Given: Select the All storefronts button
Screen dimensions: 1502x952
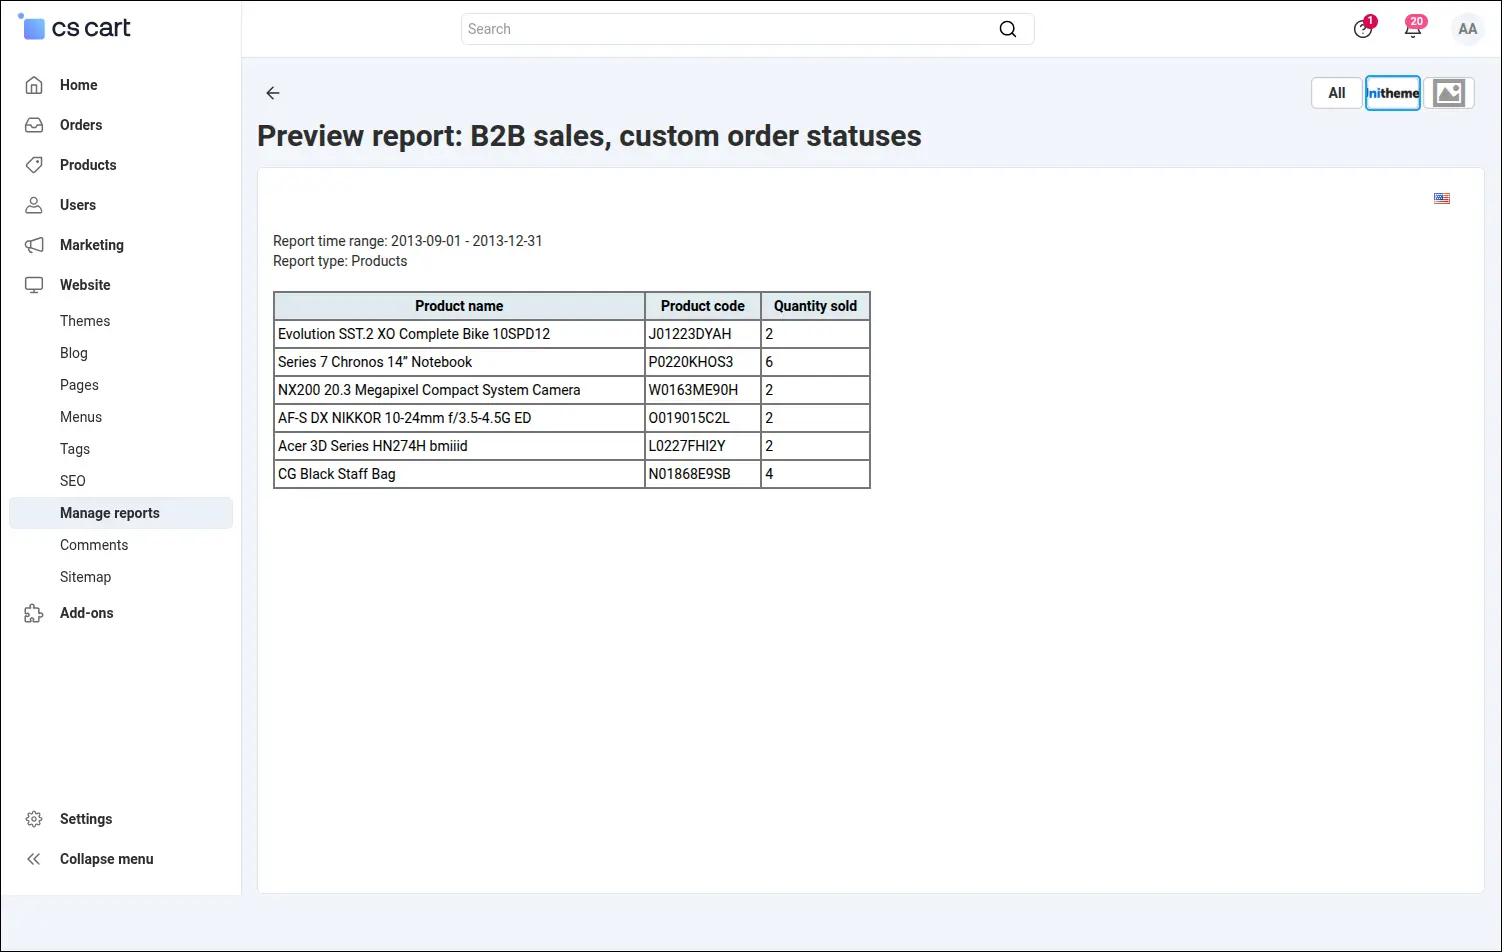Looking at the screenshot, I should click(x=1337, y=93).
